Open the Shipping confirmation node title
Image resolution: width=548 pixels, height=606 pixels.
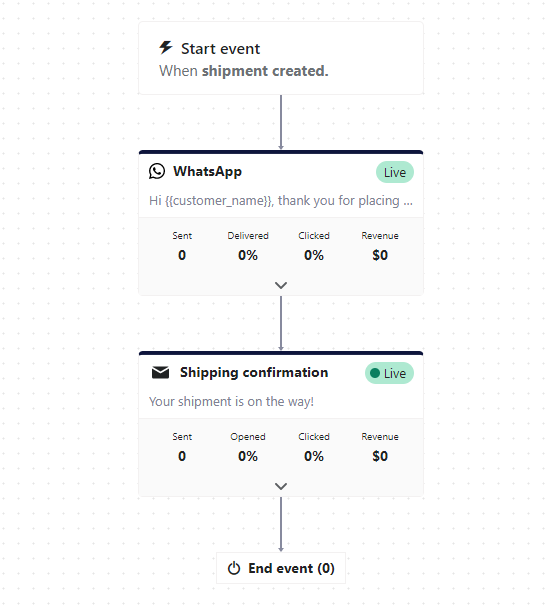(x=254, y=373)
